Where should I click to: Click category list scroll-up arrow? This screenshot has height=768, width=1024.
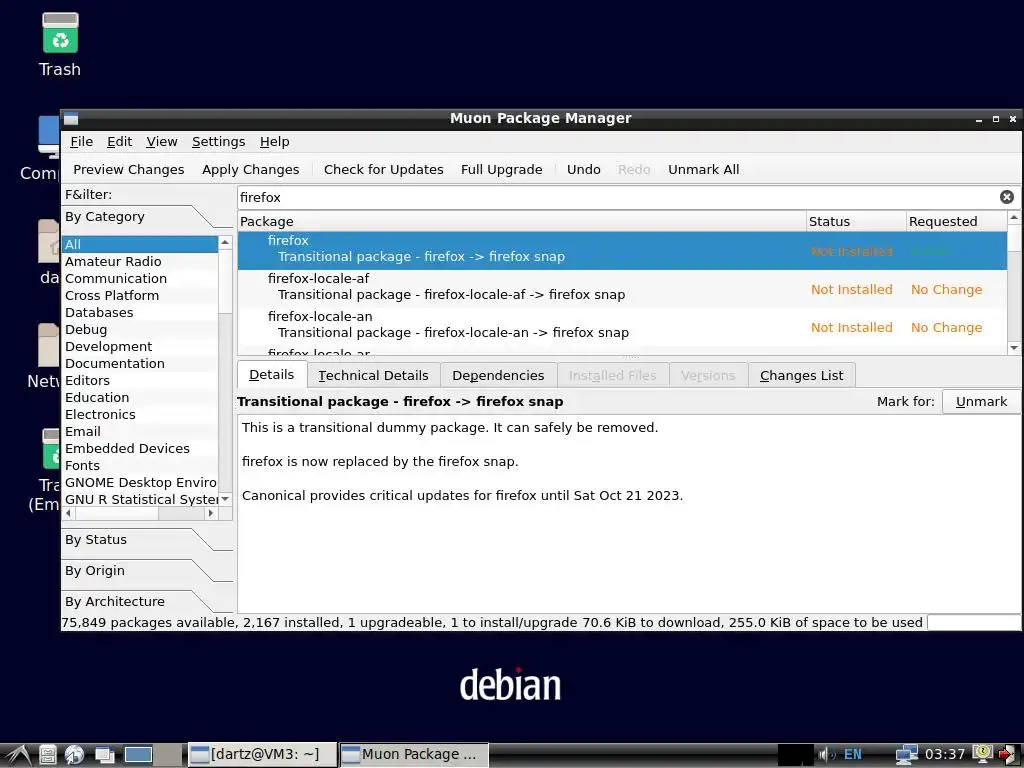pyautogui.click(x=225, y=242)
